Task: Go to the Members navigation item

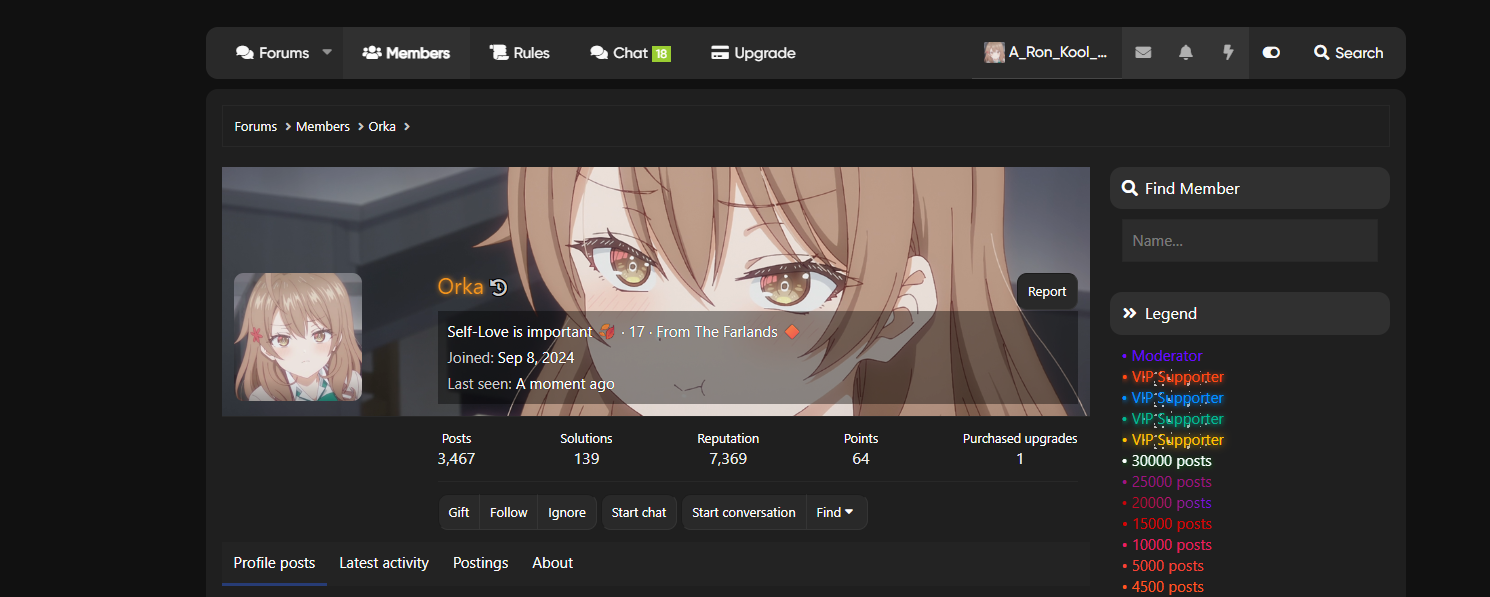Action: pos(406,53)
